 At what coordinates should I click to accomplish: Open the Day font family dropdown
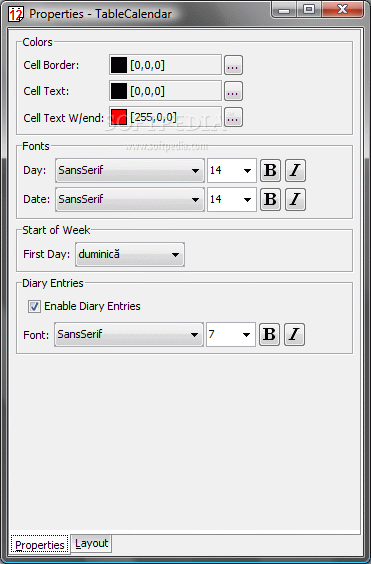(130, 170)
